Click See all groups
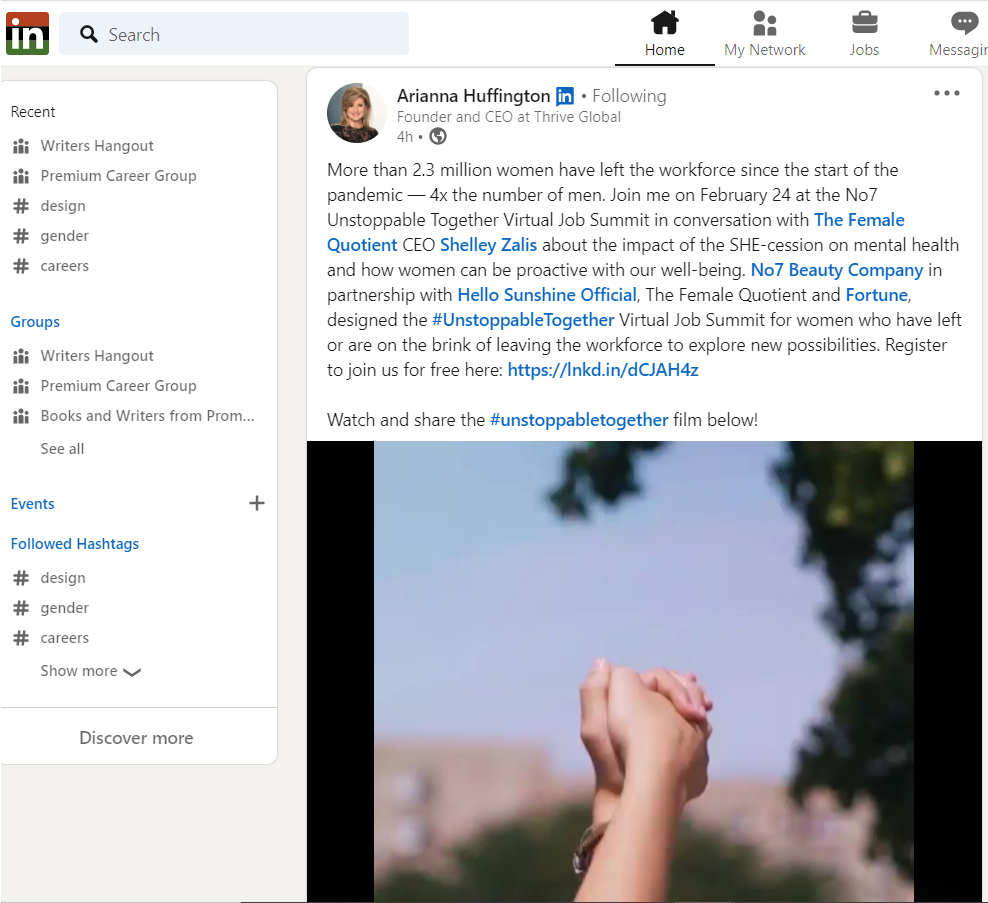This screenshot has width=988, height=903. (62, 449)
